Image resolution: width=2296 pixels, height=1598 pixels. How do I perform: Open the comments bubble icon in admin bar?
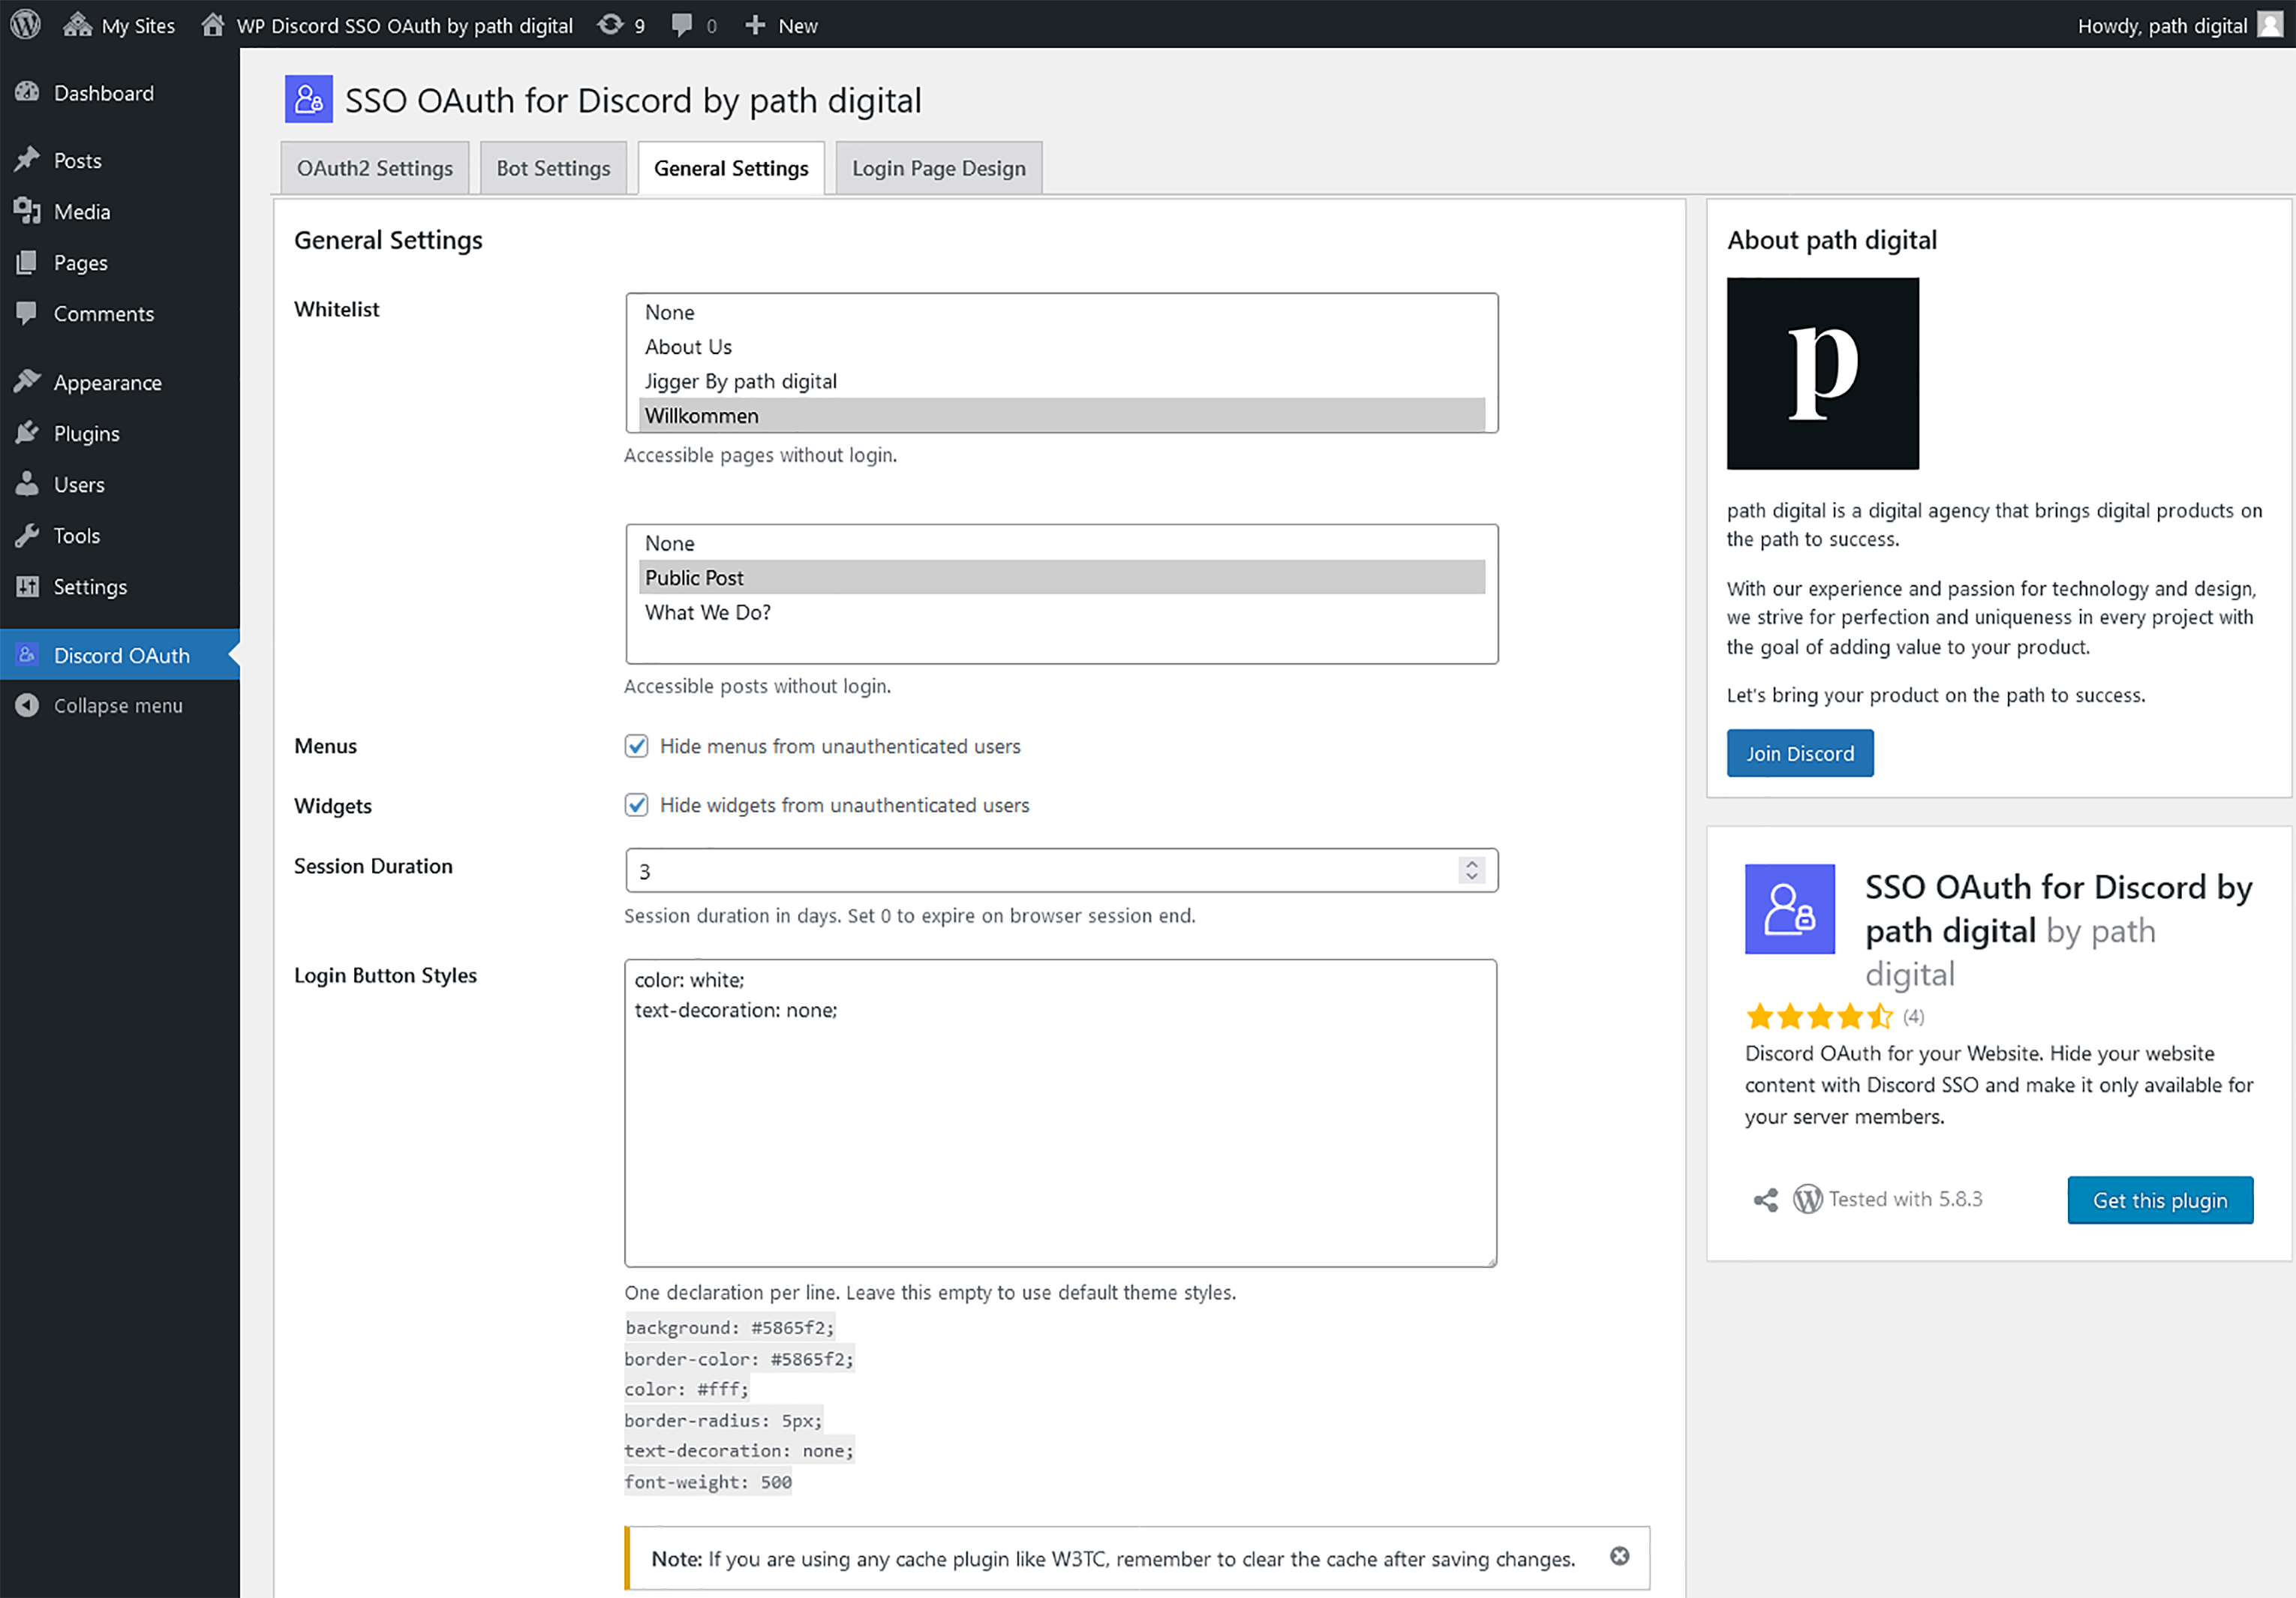(682, 25)
